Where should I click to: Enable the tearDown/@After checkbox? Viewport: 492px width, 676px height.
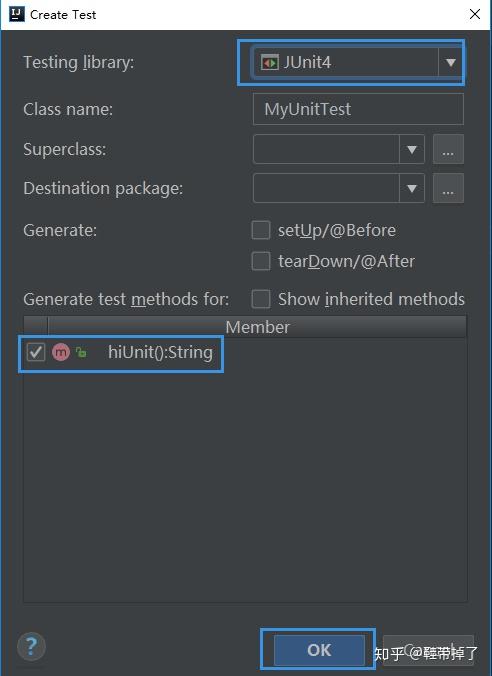pos(261,261)
